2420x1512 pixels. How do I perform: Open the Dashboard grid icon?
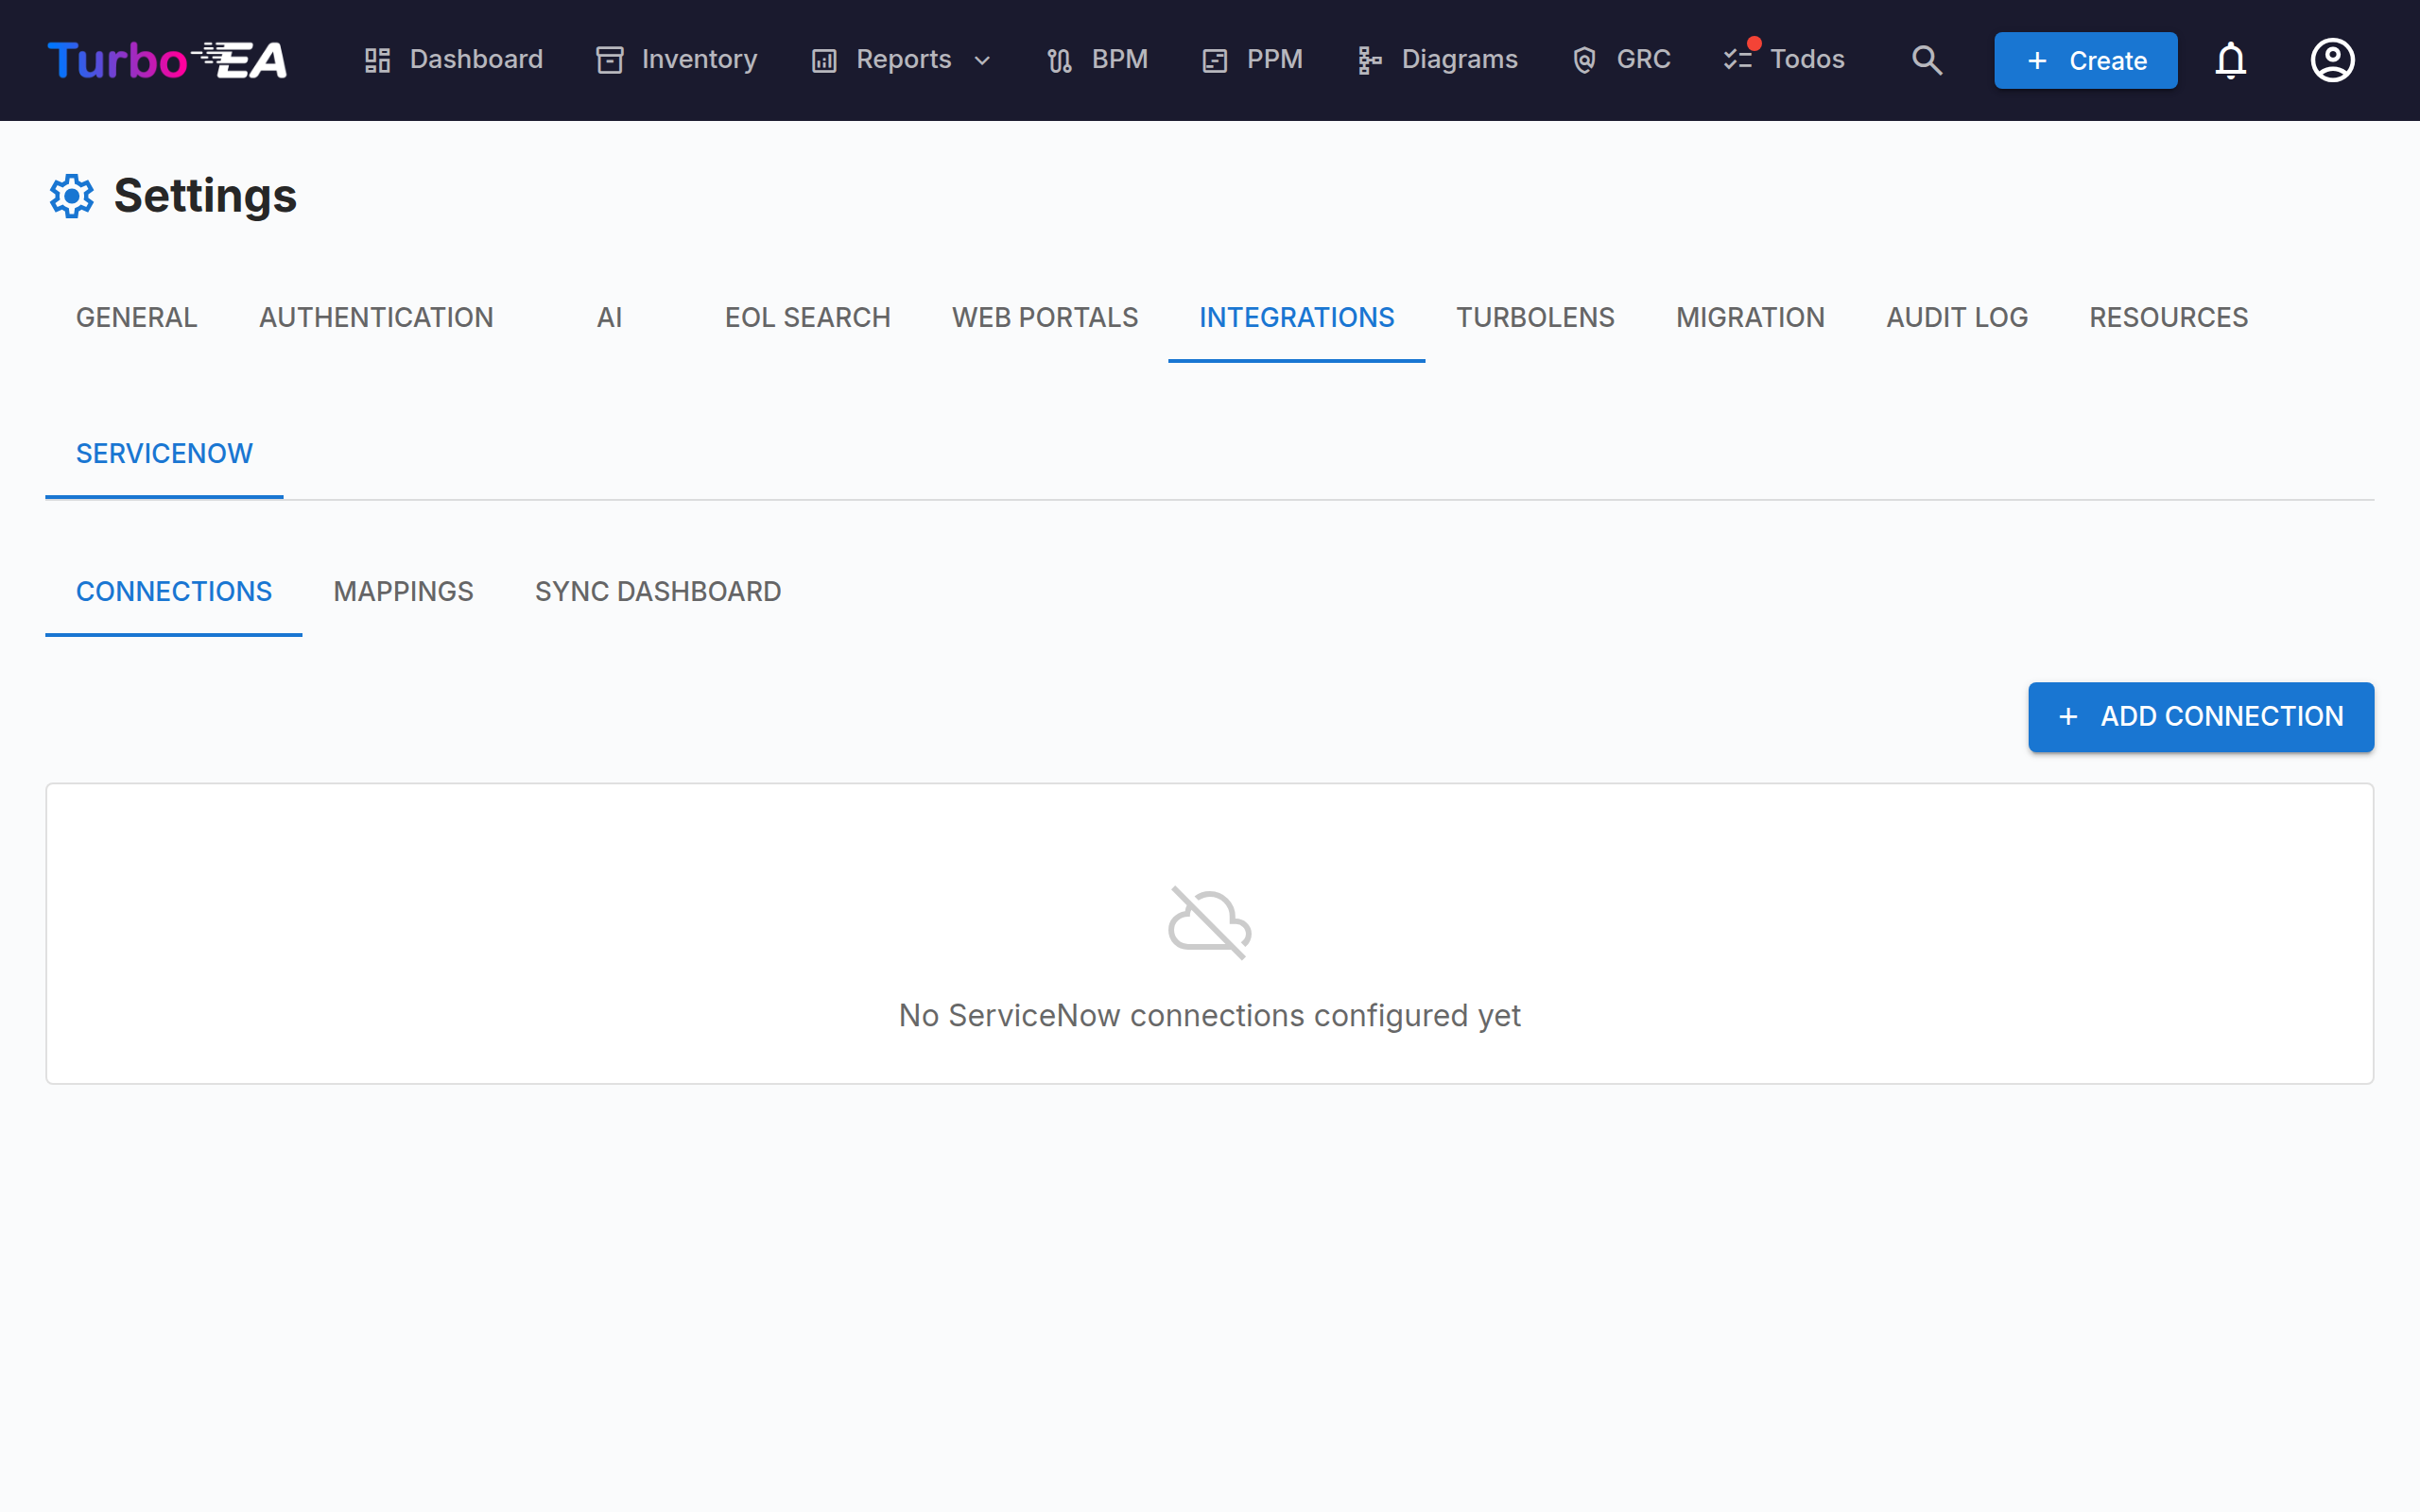(377, 60)
